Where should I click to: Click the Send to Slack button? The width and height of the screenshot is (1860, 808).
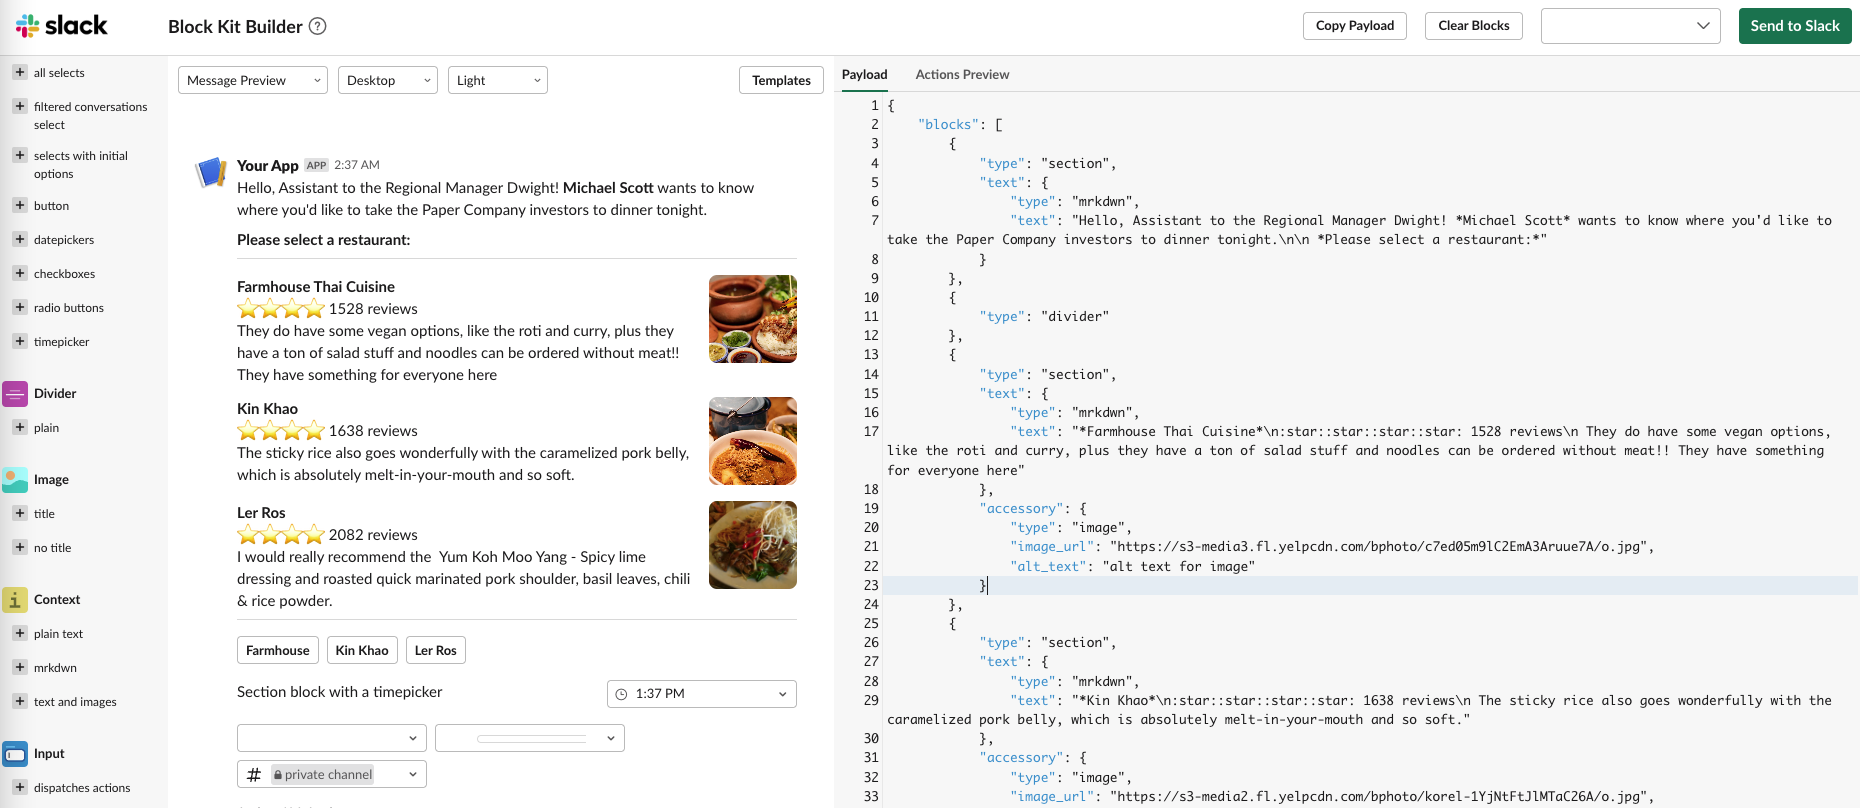pos(1795,26)
